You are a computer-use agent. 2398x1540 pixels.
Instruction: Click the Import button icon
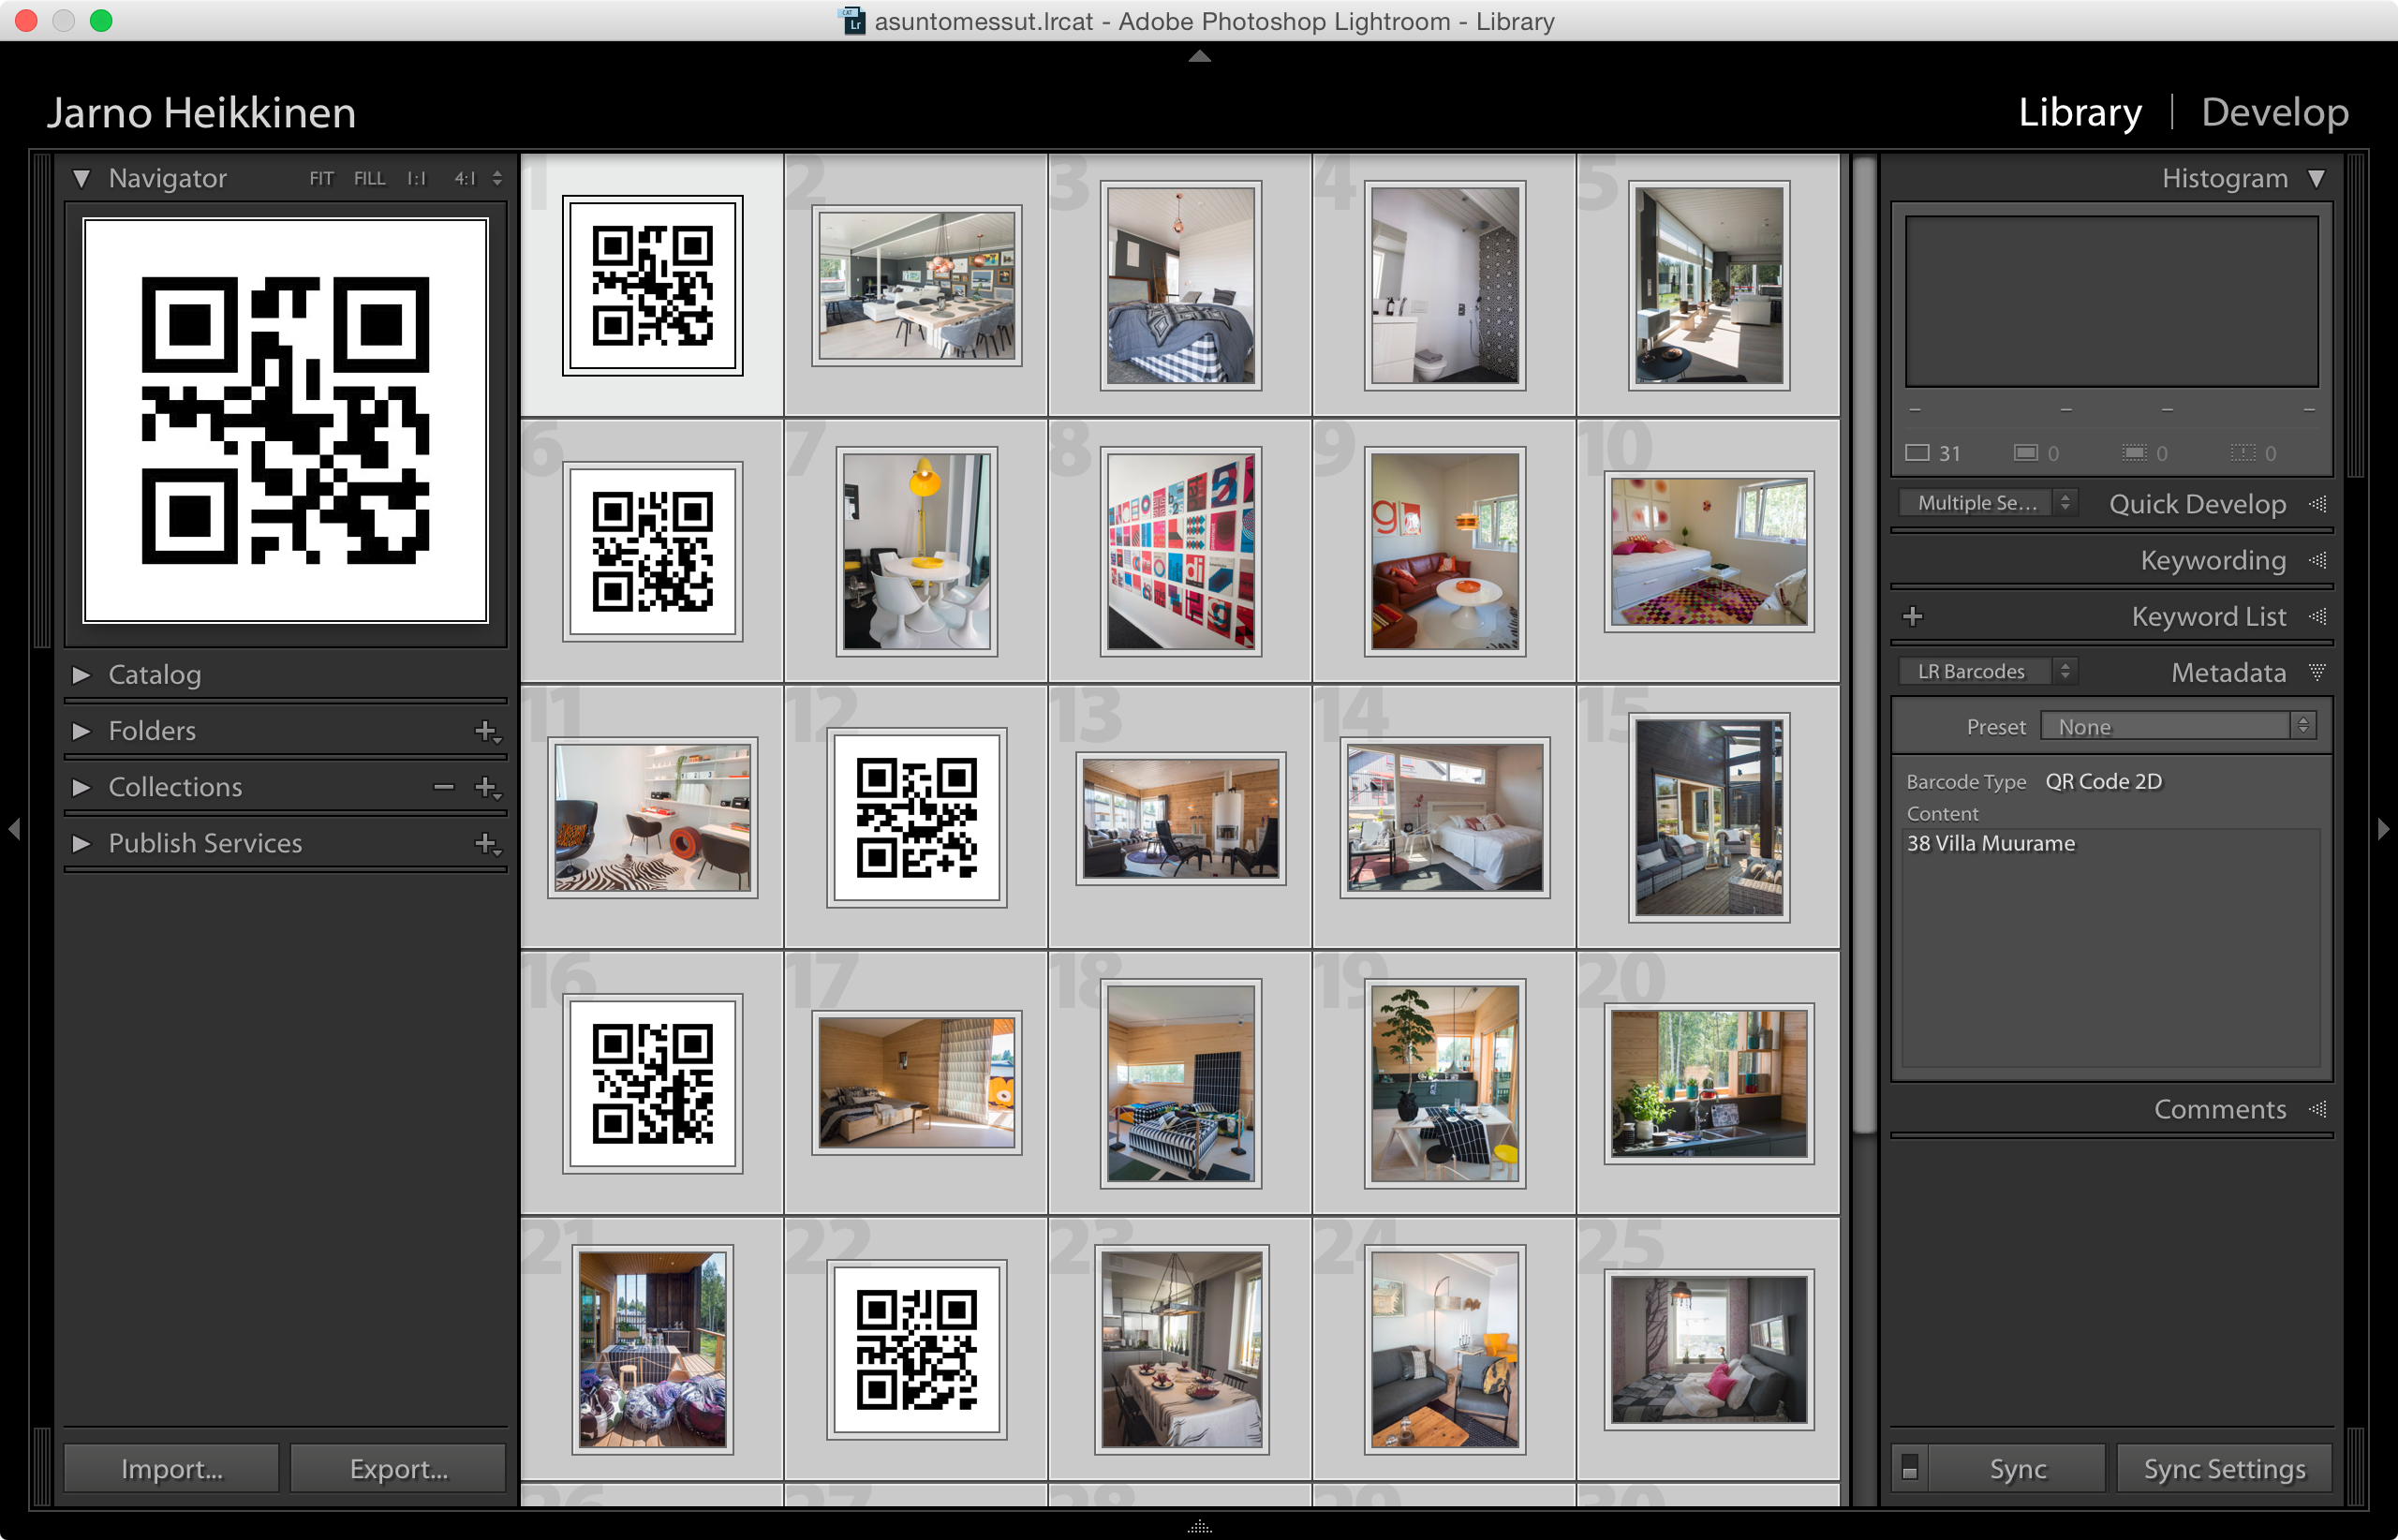tap(175, 1467)
